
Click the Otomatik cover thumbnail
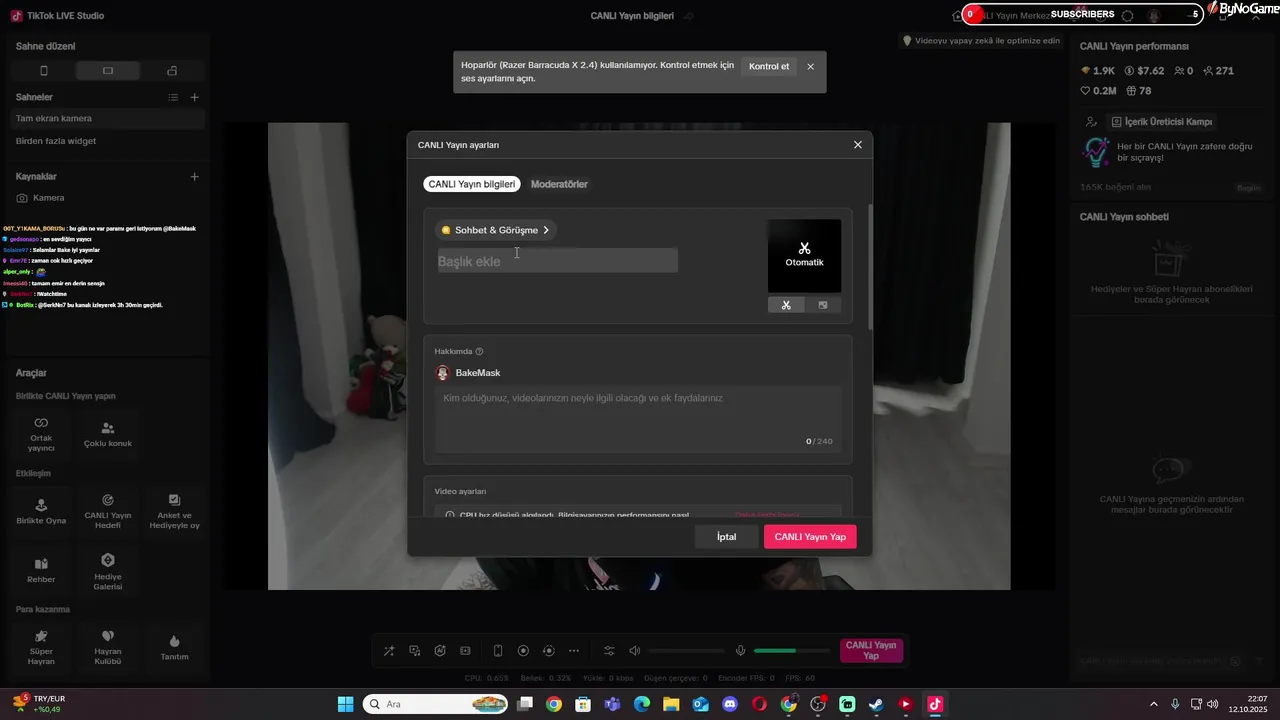pyautogui.click(x=804, y=256)
